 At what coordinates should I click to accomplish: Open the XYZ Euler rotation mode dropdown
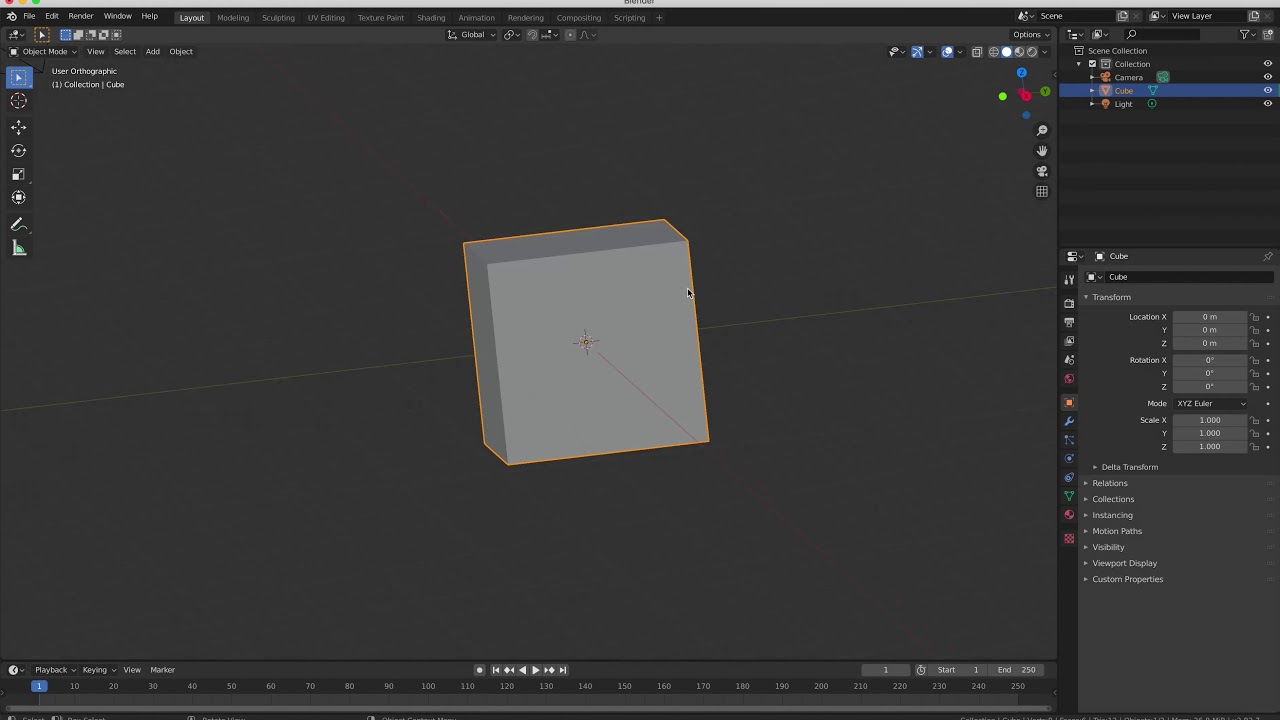(x=1211, y=404)
